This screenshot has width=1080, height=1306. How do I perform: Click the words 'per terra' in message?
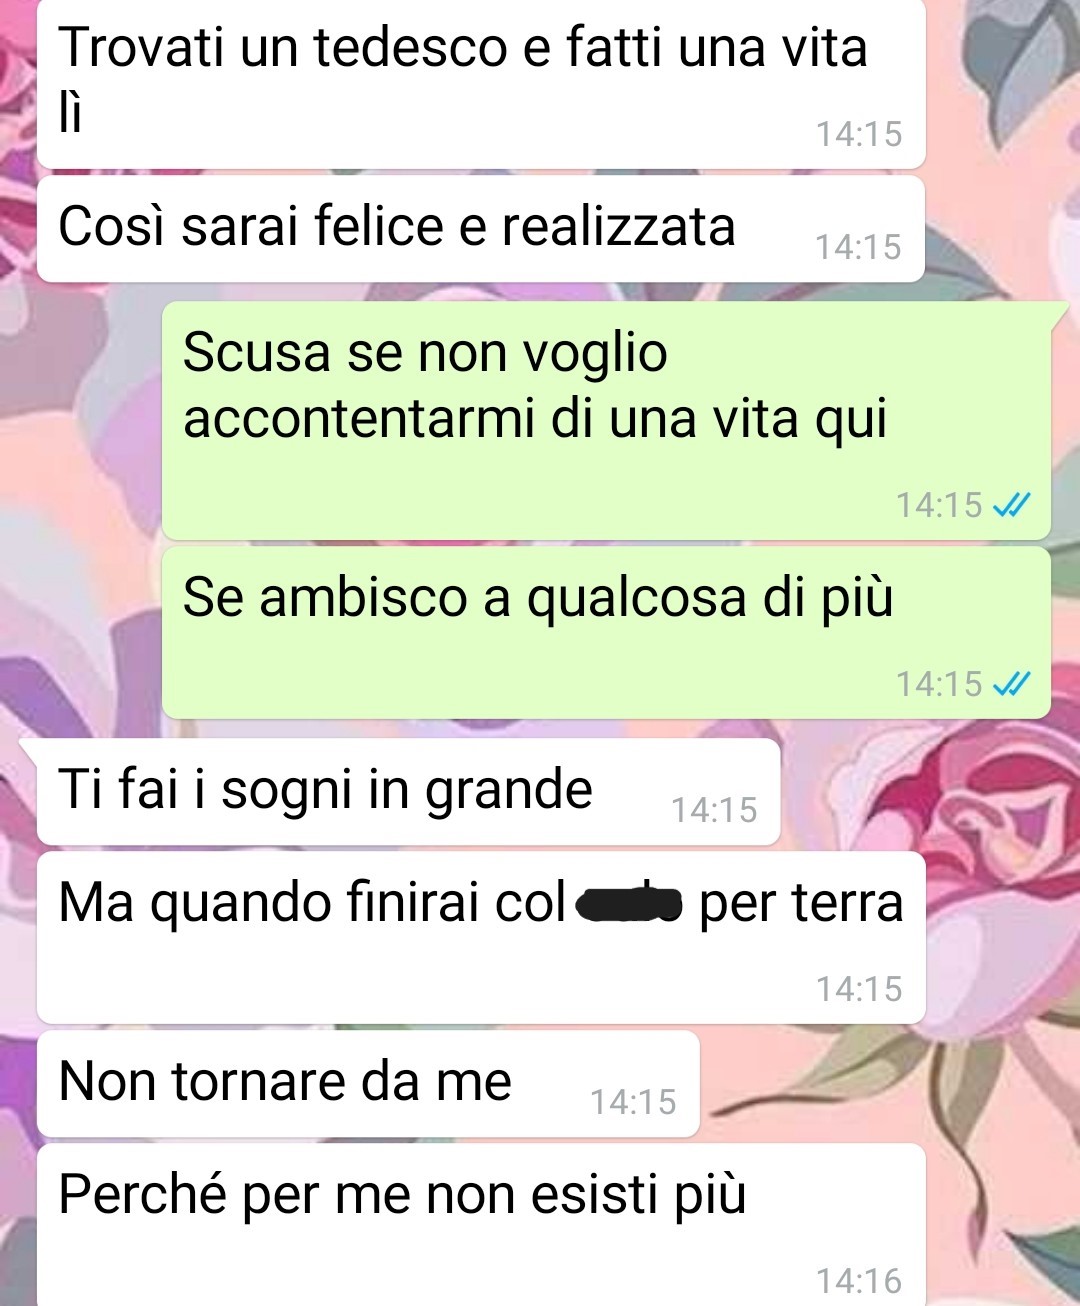[801, 903]
